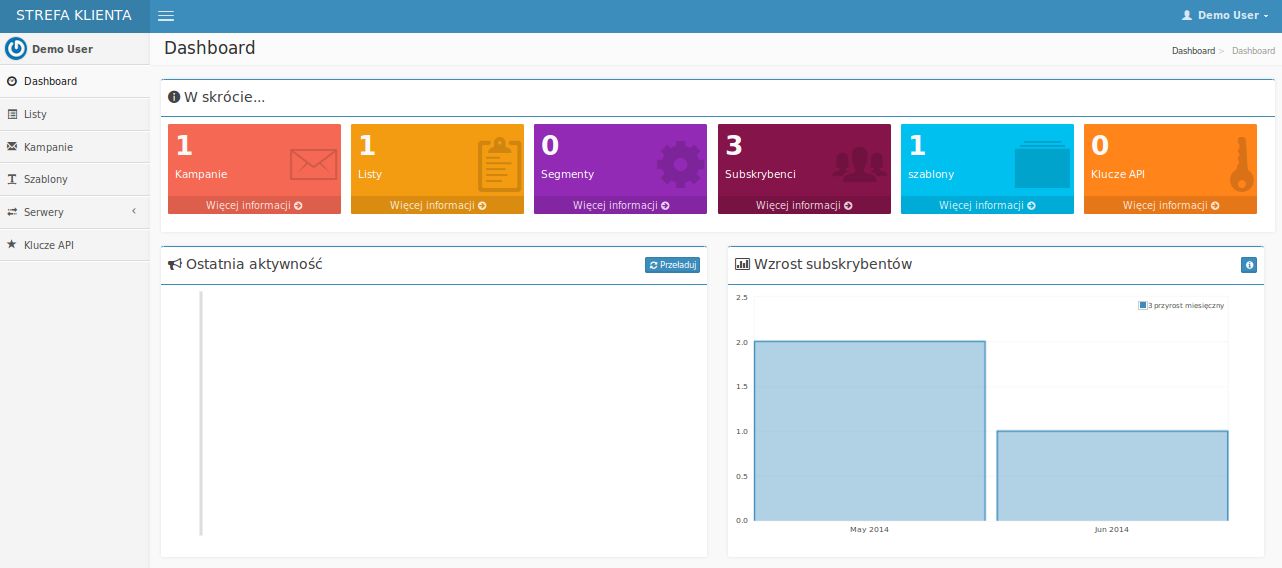Click the Subskrybenci count number 3
Screen dimensions: 1282x568
[734, 145]
